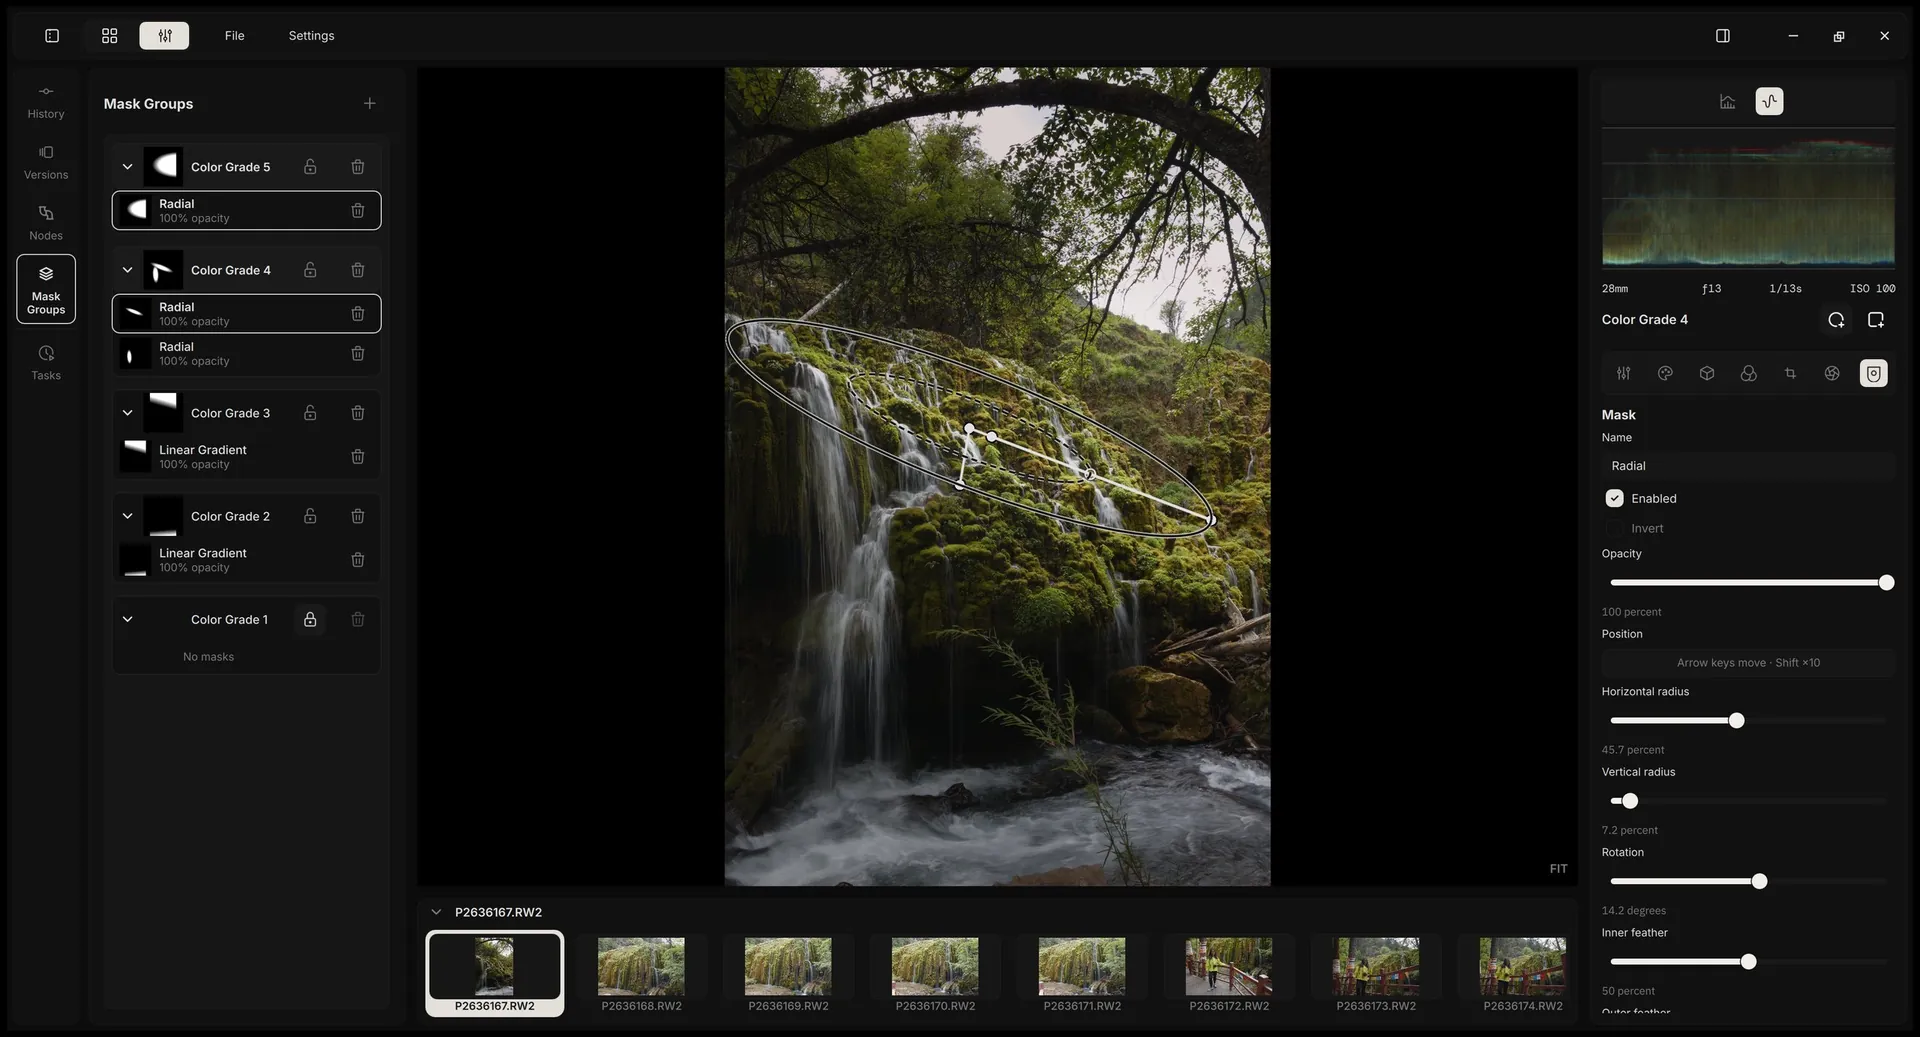Add a radial mask to Color Grade 4
The image size is (1920, 1037).
click(x=1836, y=320)
